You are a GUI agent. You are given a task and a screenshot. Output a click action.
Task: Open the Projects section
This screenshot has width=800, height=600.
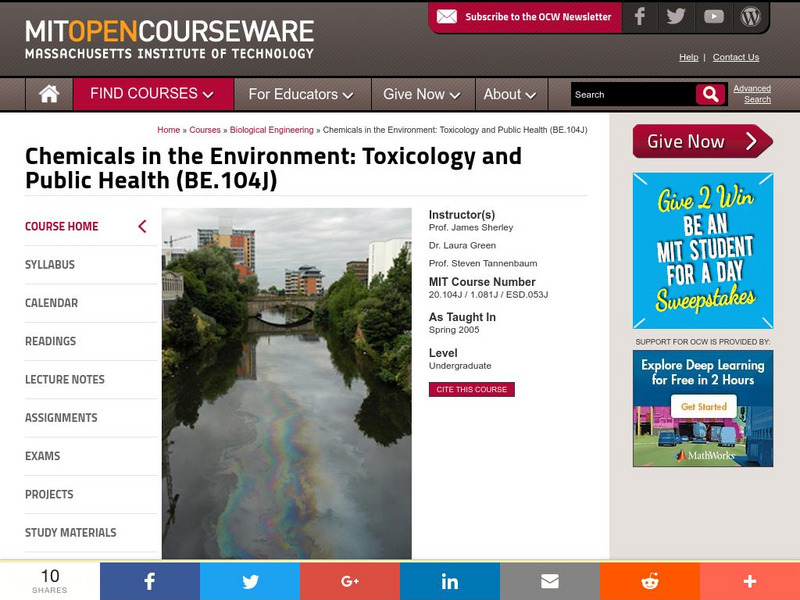(x=49, y=494)
